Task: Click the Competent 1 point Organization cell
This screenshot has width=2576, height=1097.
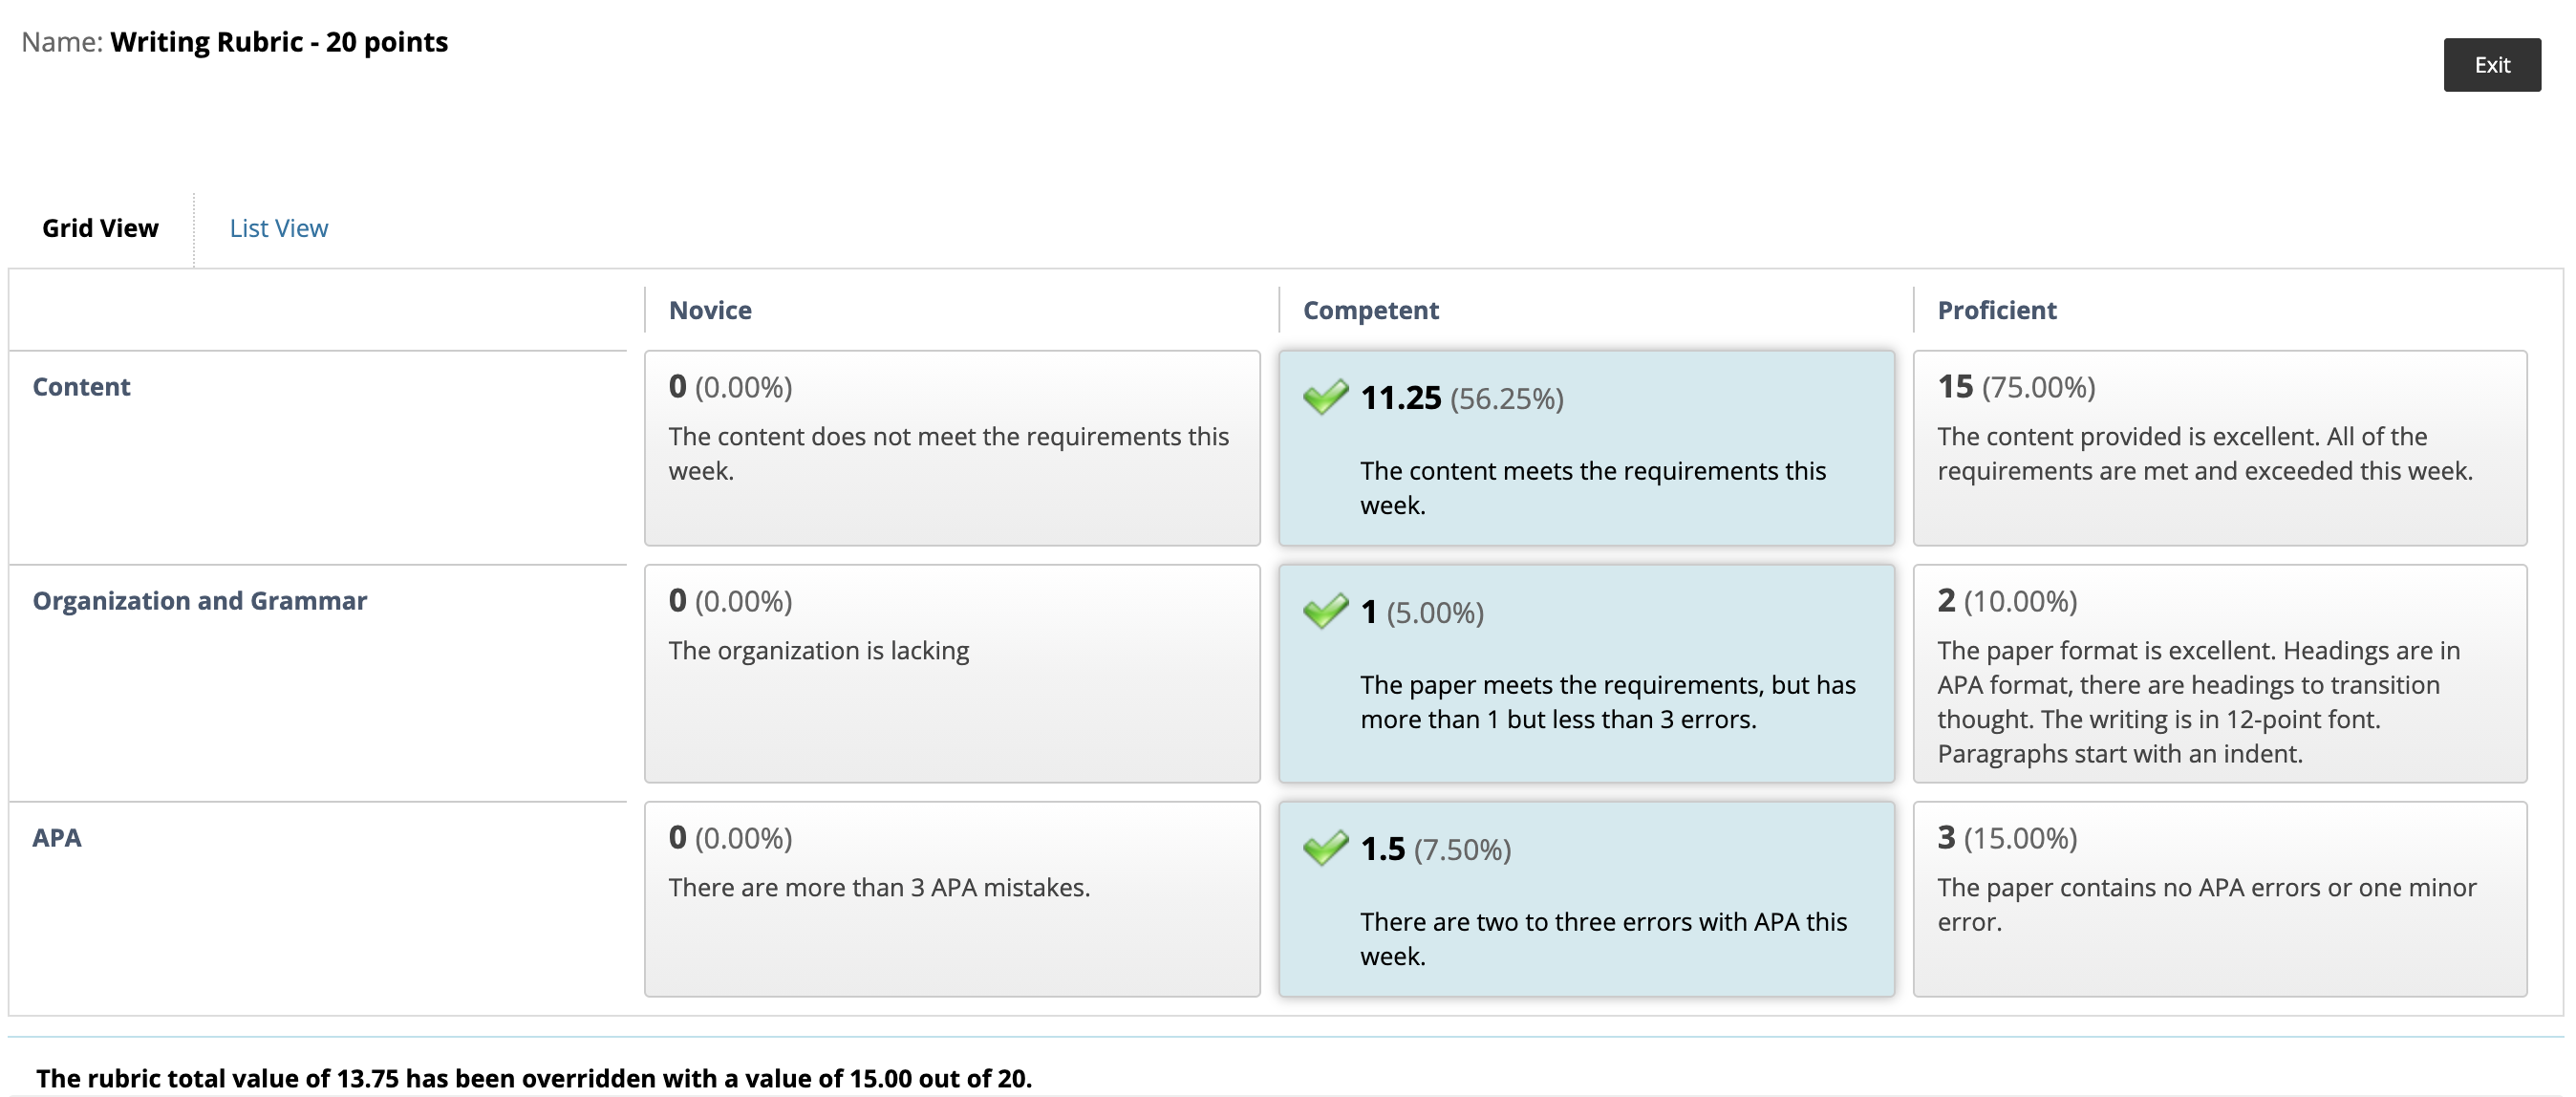Action: 1586,674
